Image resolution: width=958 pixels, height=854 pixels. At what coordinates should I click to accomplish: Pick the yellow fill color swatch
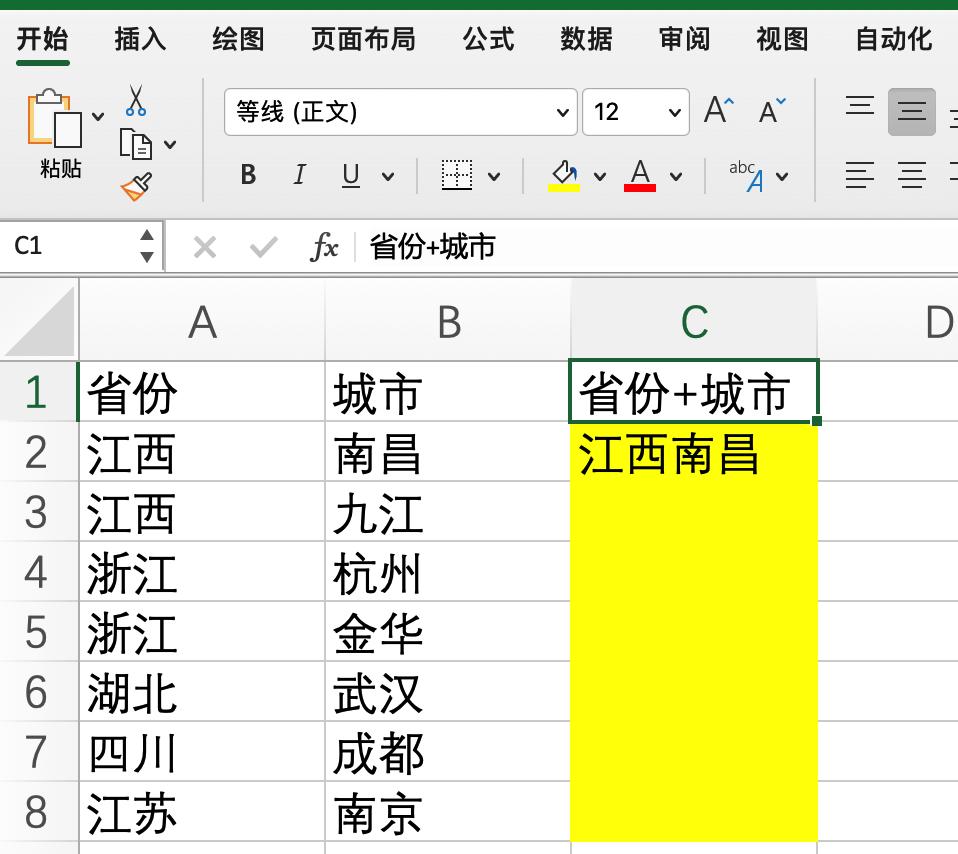562,188
